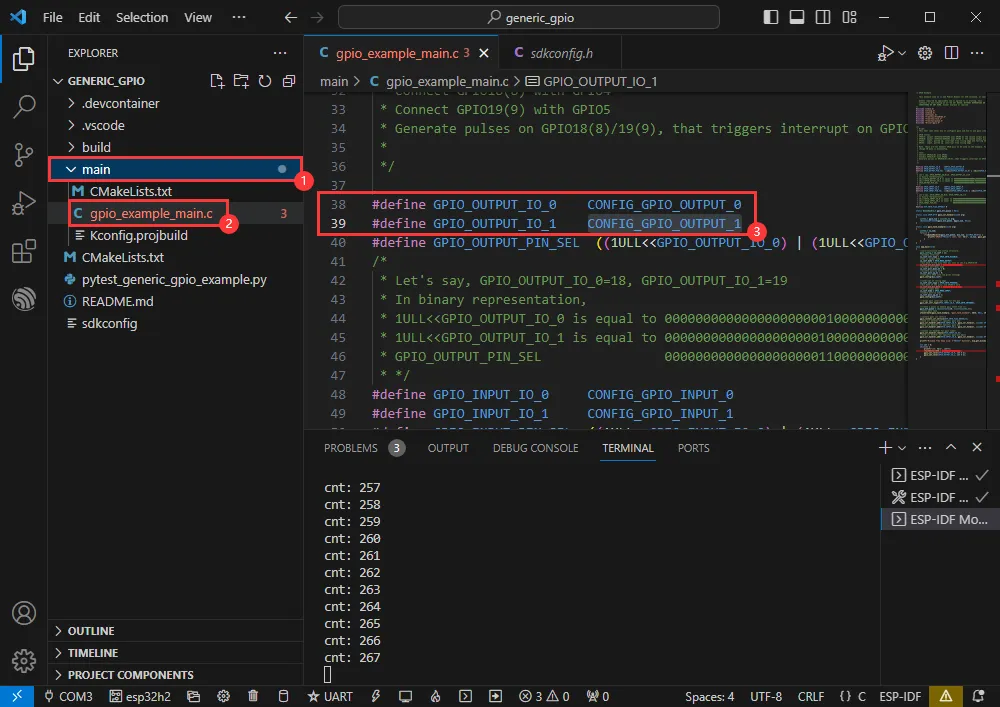Click COM3 port selector in status bar

coord(68,696)
